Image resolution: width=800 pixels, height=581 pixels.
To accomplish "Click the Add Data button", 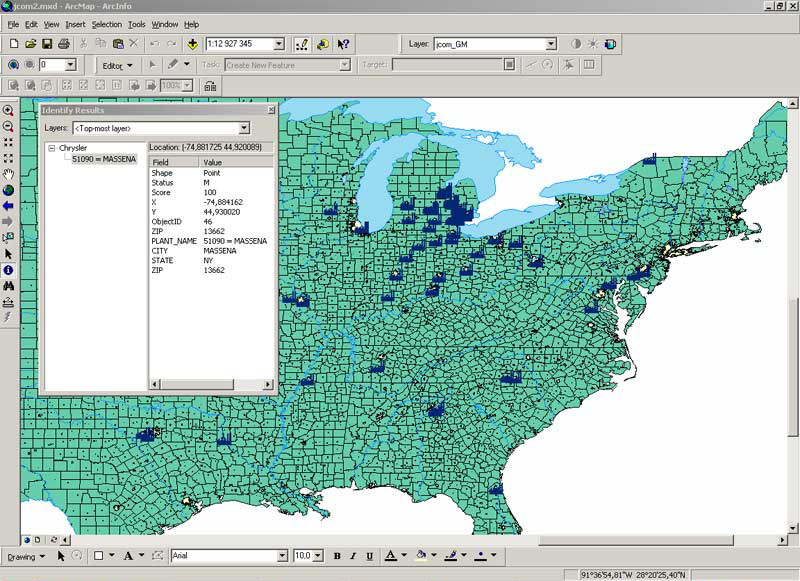I will [x=190, y=44].
